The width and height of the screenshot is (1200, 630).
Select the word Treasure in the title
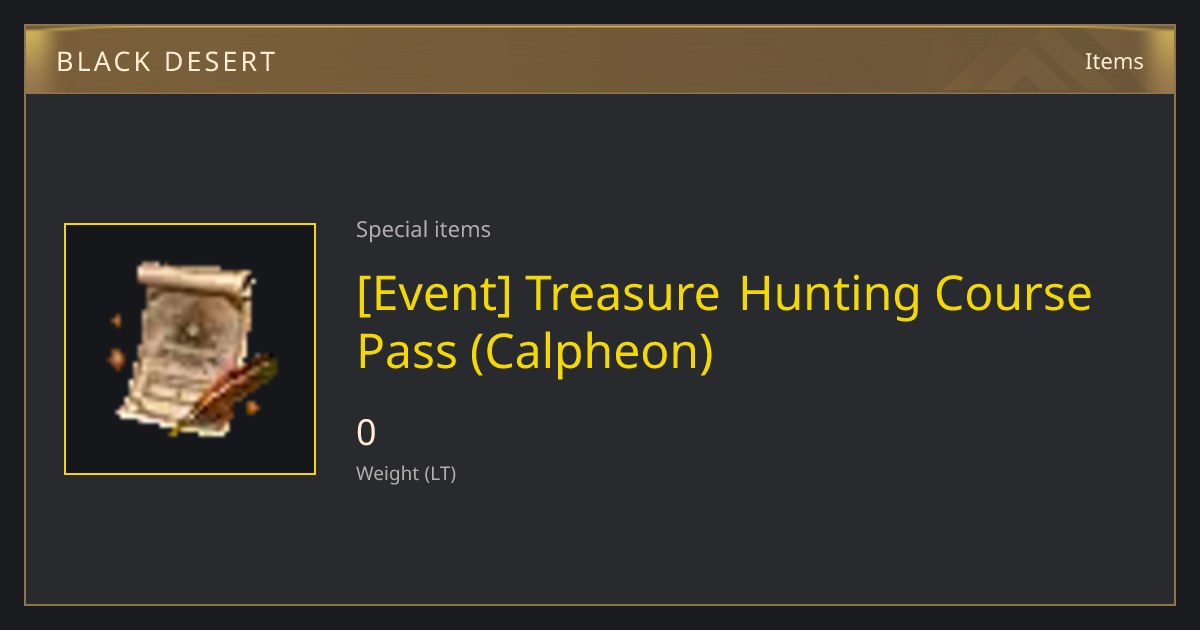(623, 294)
